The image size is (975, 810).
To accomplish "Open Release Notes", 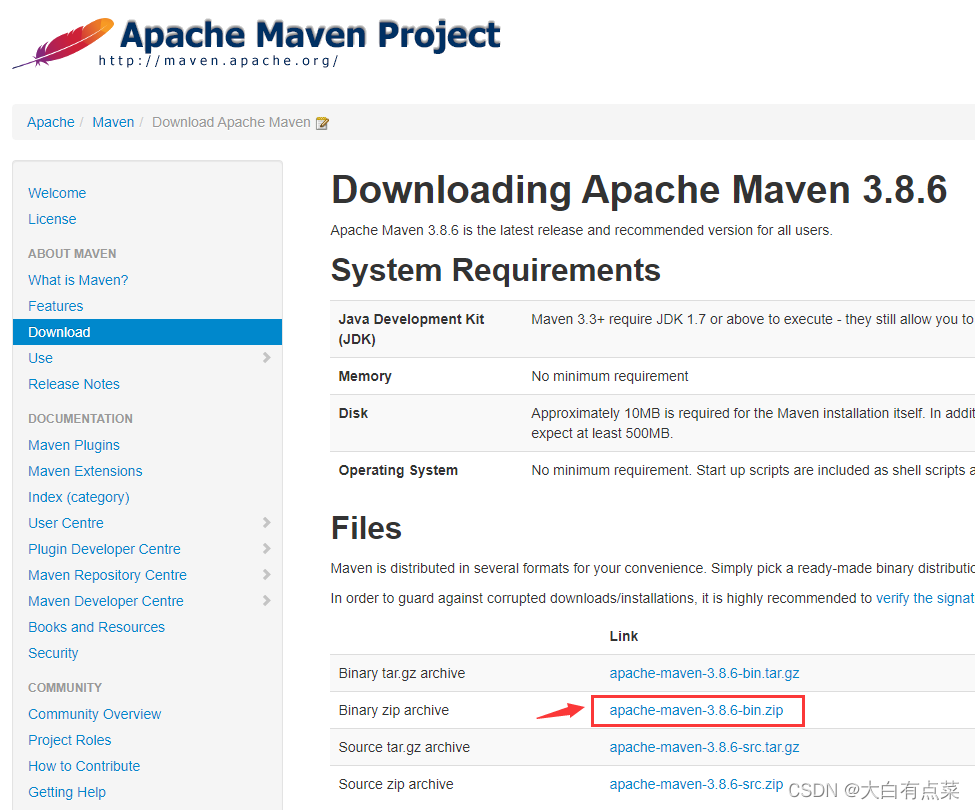I will point(73,384).
